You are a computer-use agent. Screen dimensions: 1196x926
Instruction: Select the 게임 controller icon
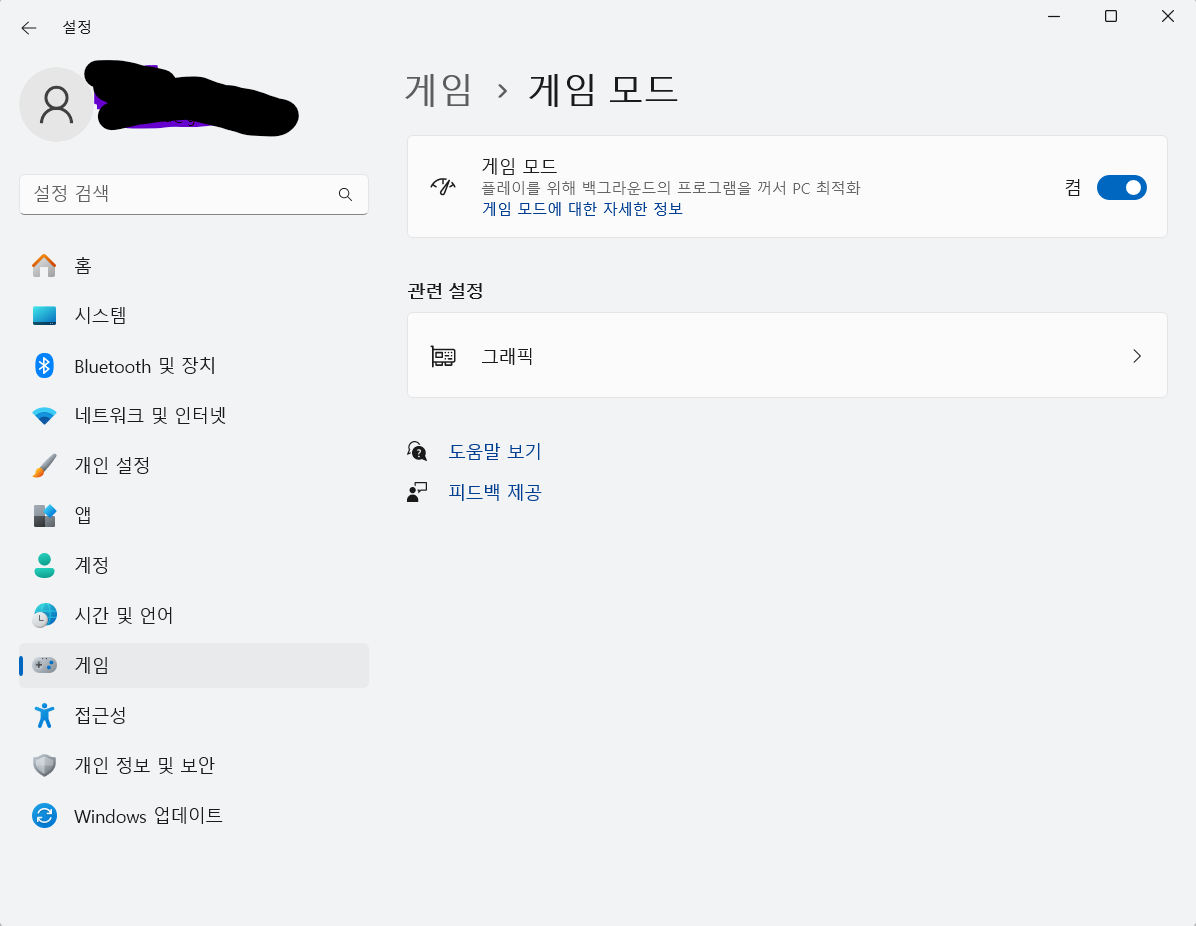[44, 665]
